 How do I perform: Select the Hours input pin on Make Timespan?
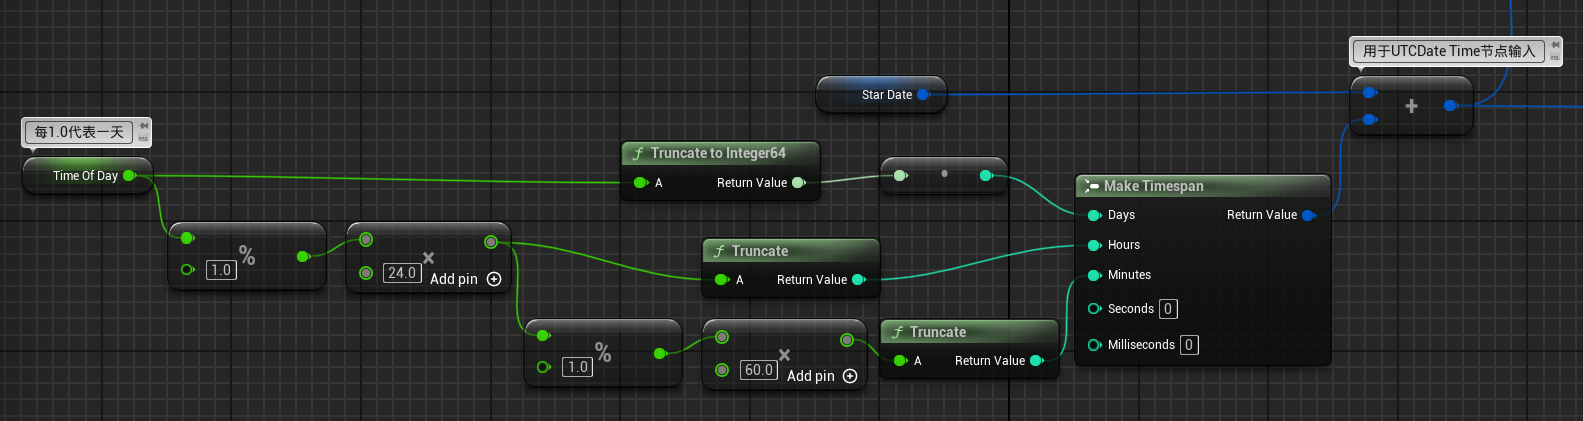tap(1094, 245)
